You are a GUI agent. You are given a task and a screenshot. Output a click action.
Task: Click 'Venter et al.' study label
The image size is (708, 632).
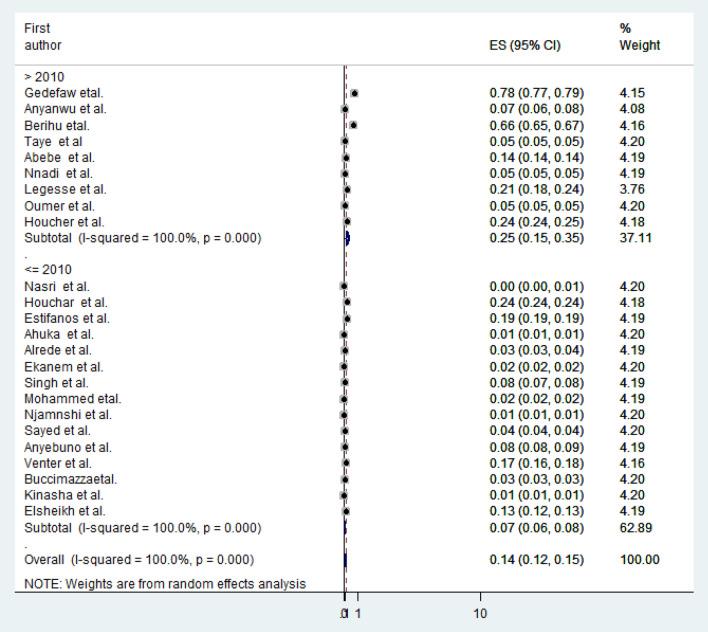click(58, 463)
